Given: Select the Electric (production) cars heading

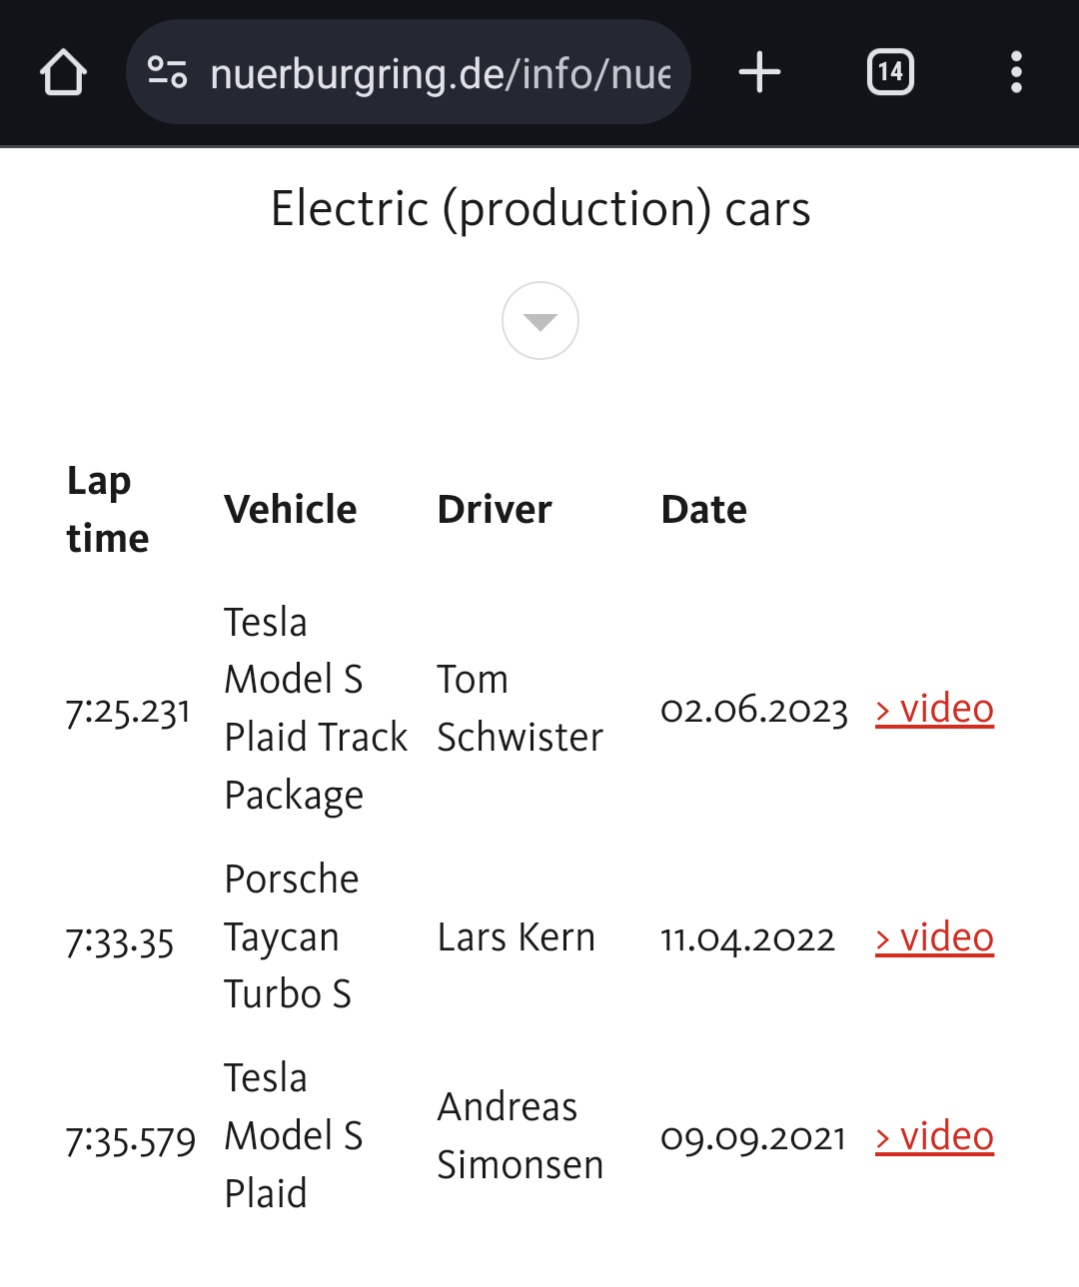Looking at the screenshot, I should pyautogui.click(x=540, y=209).
